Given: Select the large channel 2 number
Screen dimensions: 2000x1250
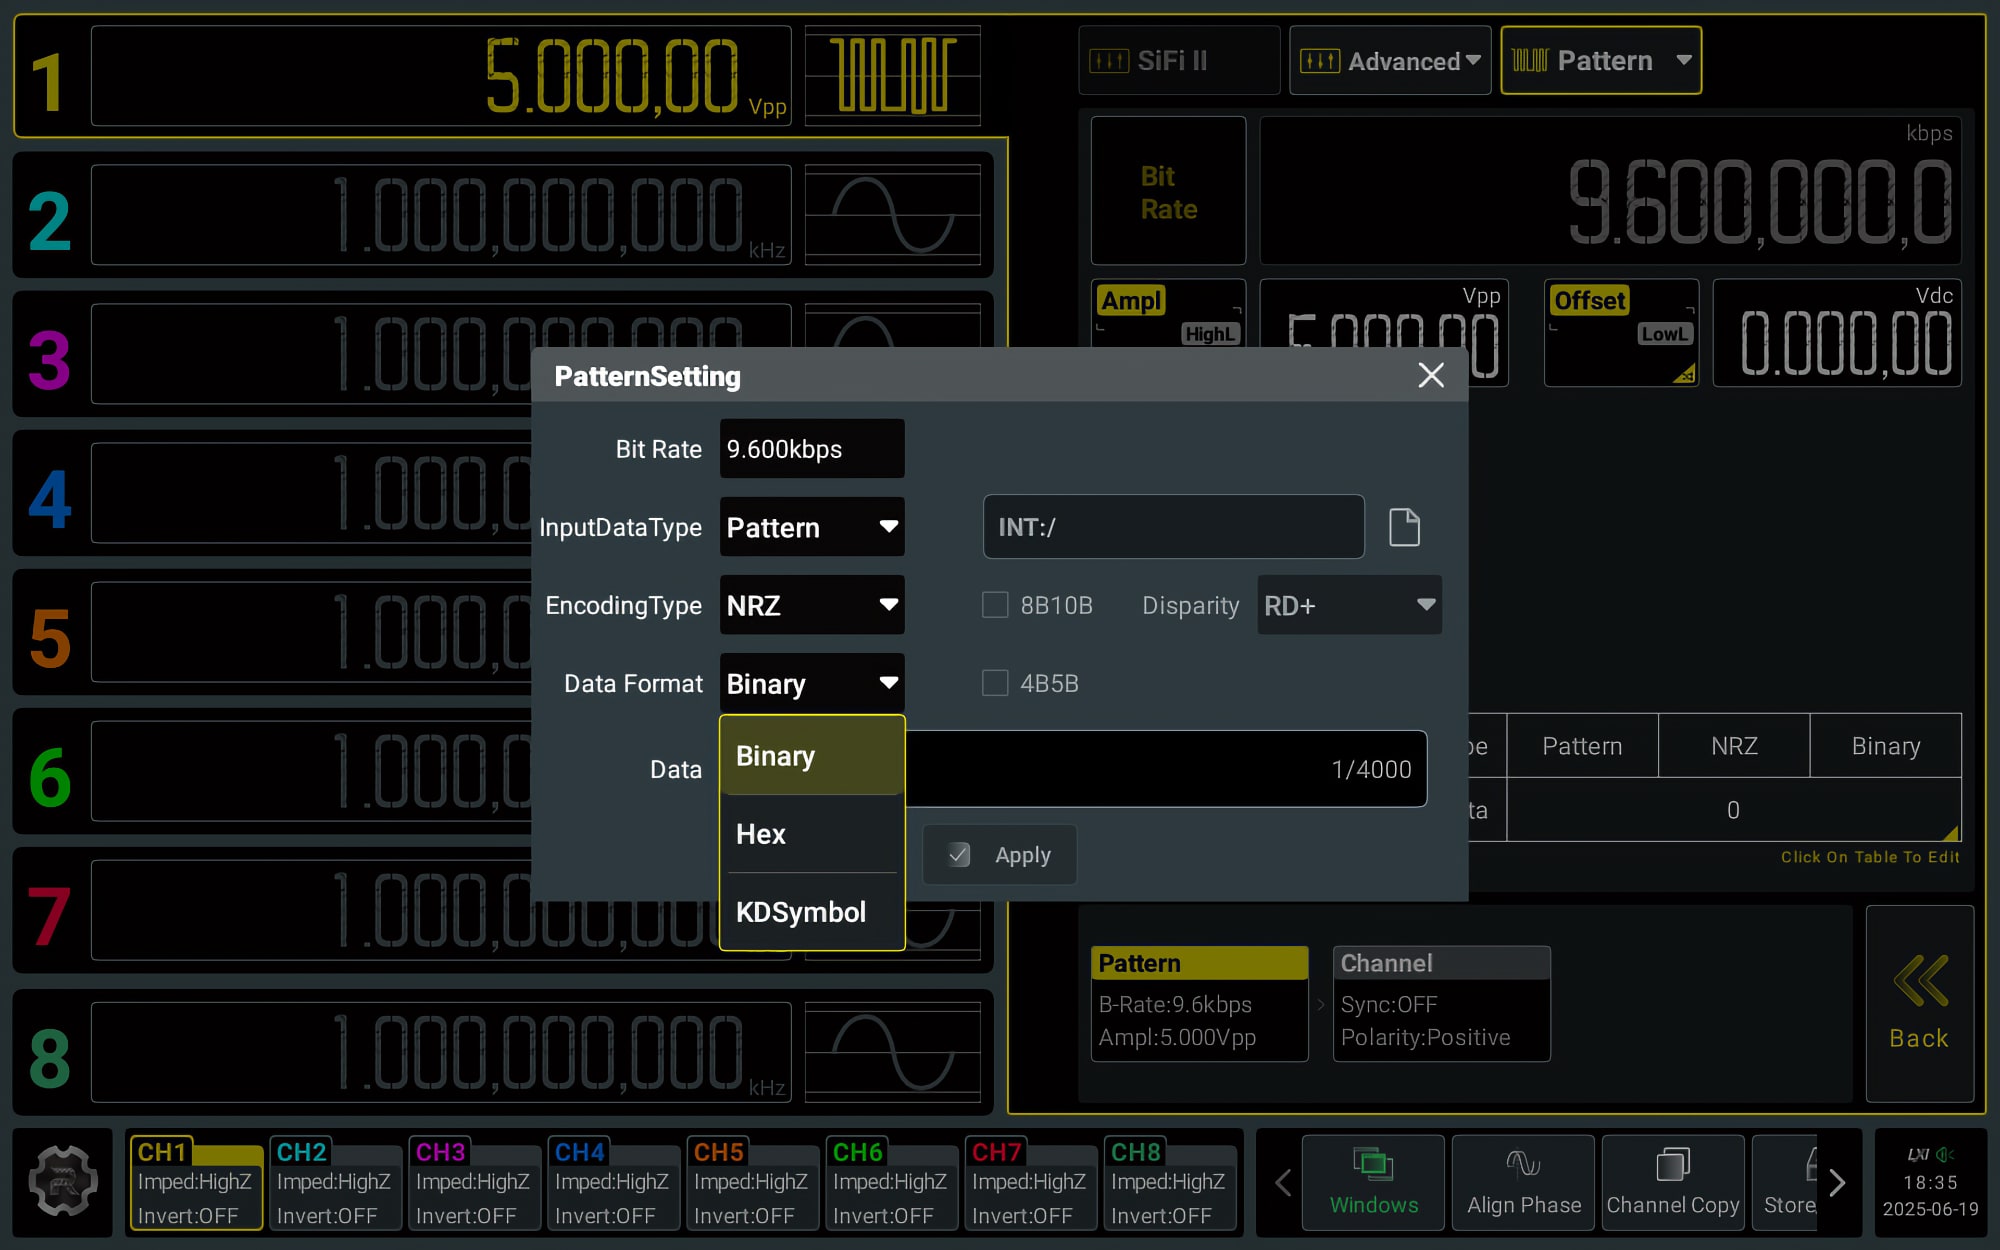Looking at the screenshot, I should click(48, 221).
